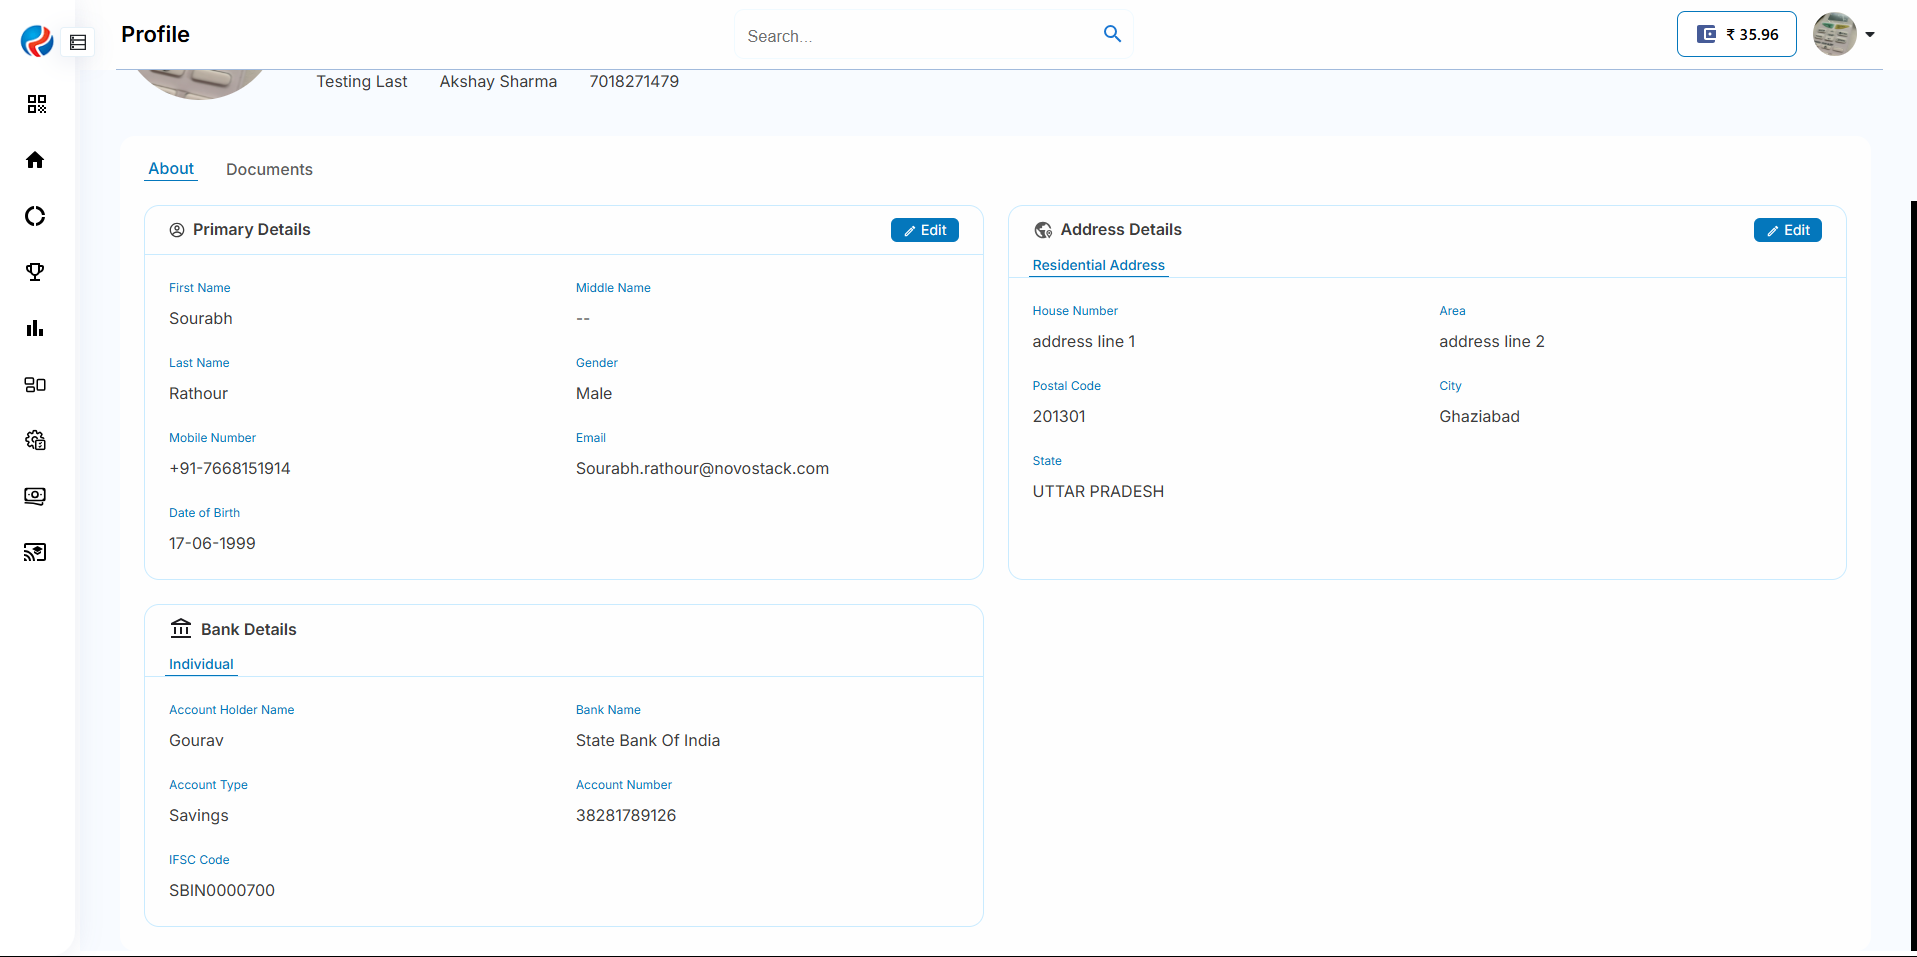Open the donut chart sidebar icon
1917x957 pixels.
point(35,216)
